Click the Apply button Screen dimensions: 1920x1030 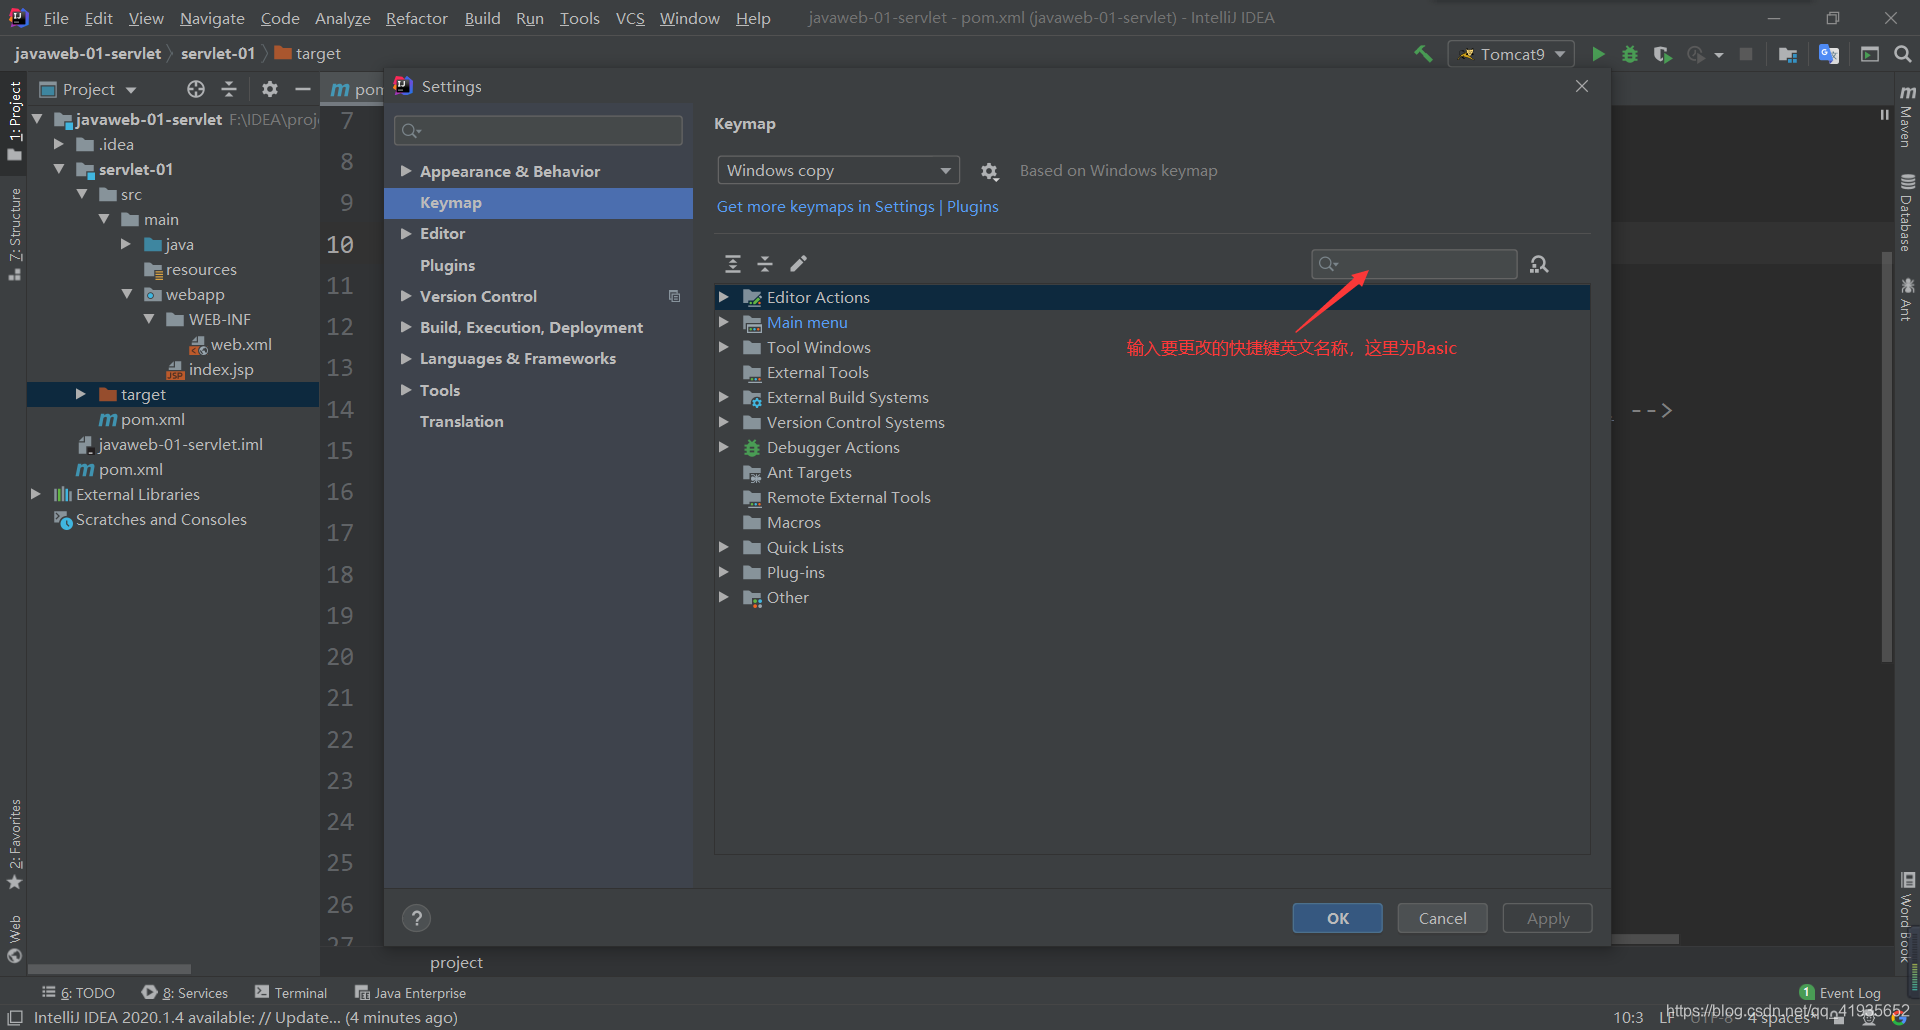[1547, 918]
